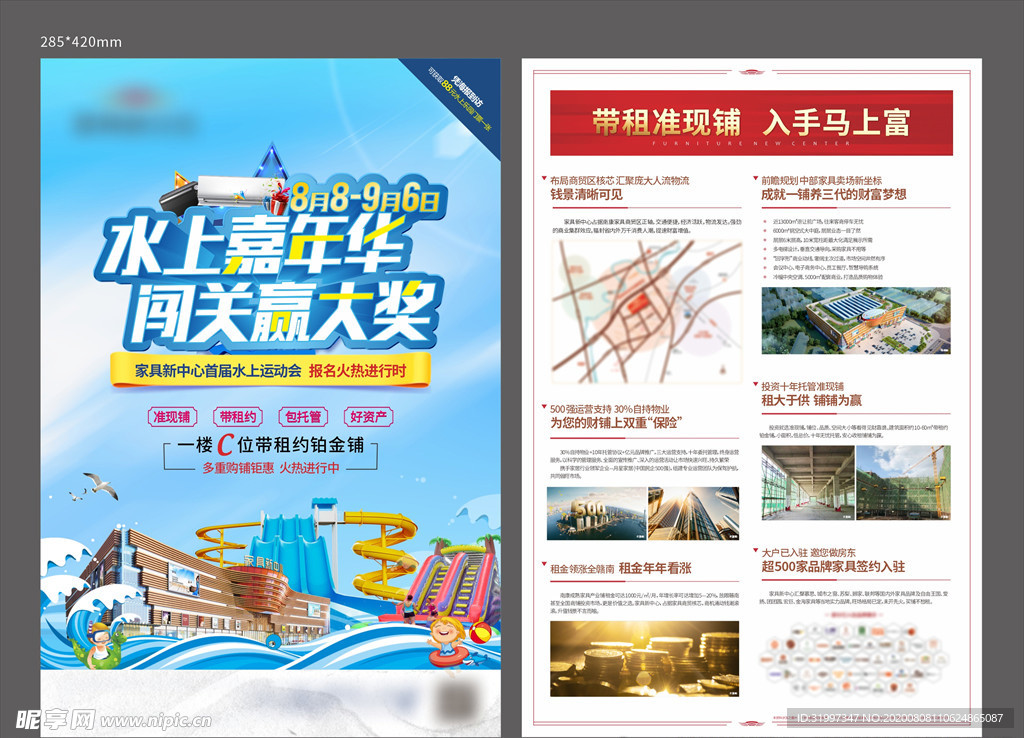Click the seagull graphic in the sky
1024x738 pixels.
pyautogui.click(x=99, y=487)
